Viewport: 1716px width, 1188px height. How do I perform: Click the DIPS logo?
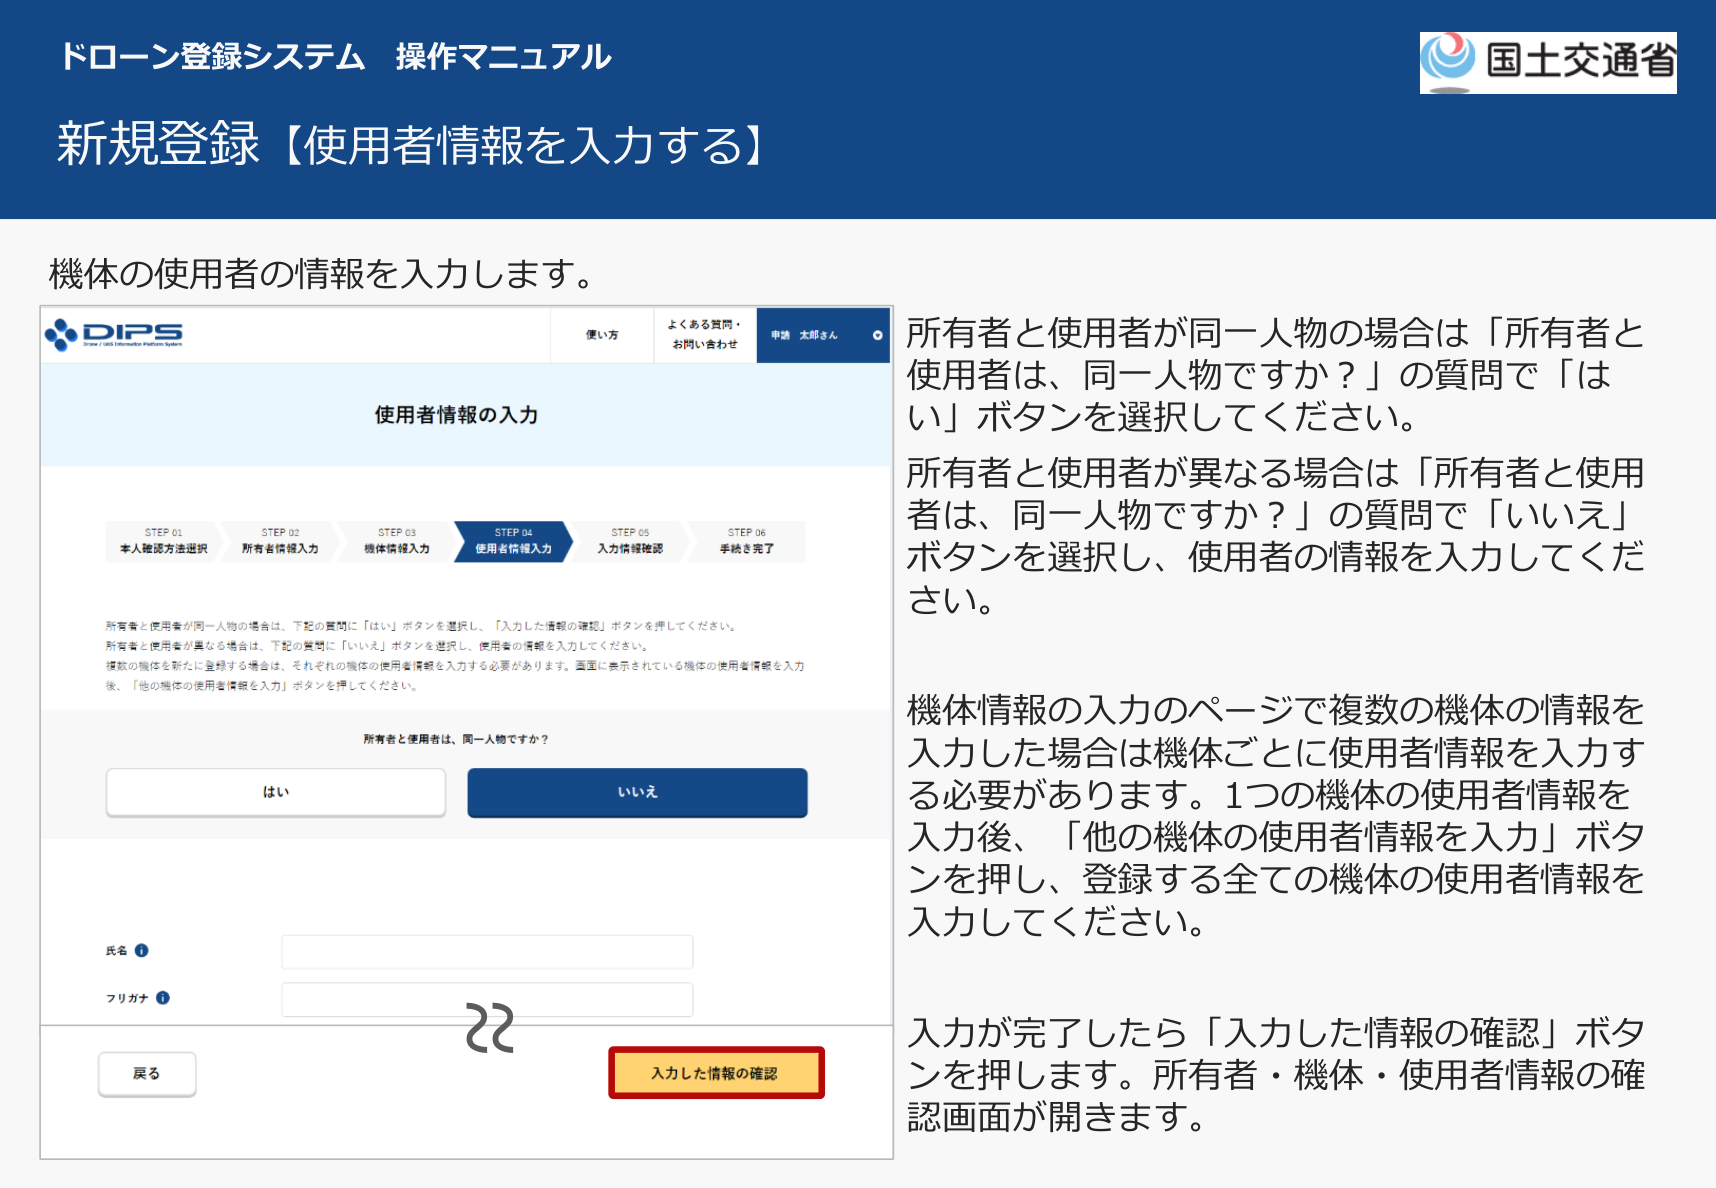[113, 335]
